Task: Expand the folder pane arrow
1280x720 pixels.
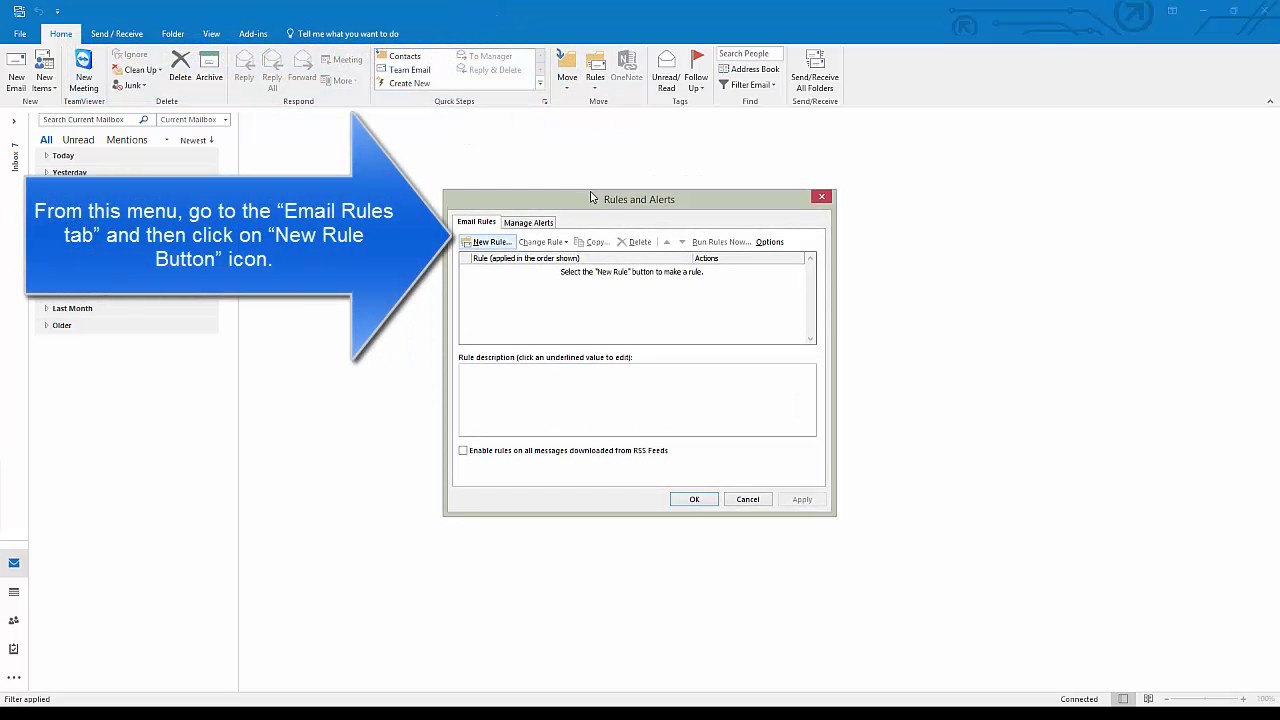Action: pyautogui.click(x=14, y=121)
